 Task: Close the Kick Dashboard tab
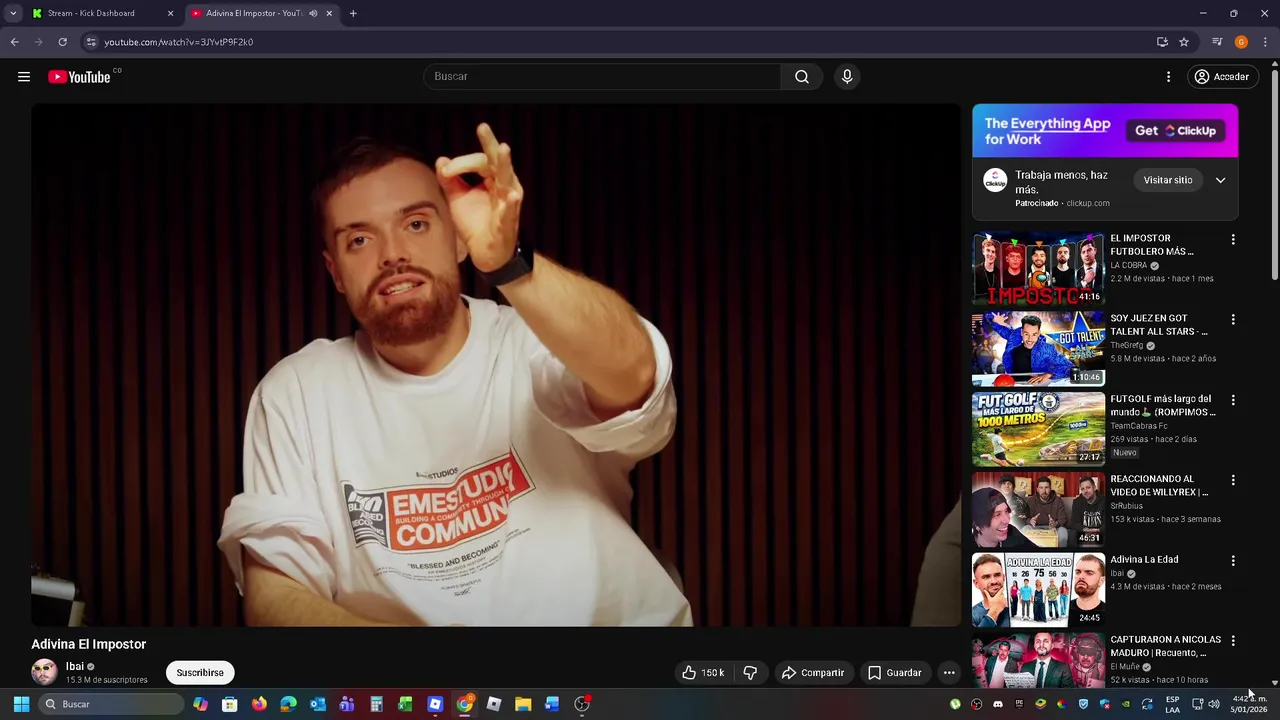170,13
